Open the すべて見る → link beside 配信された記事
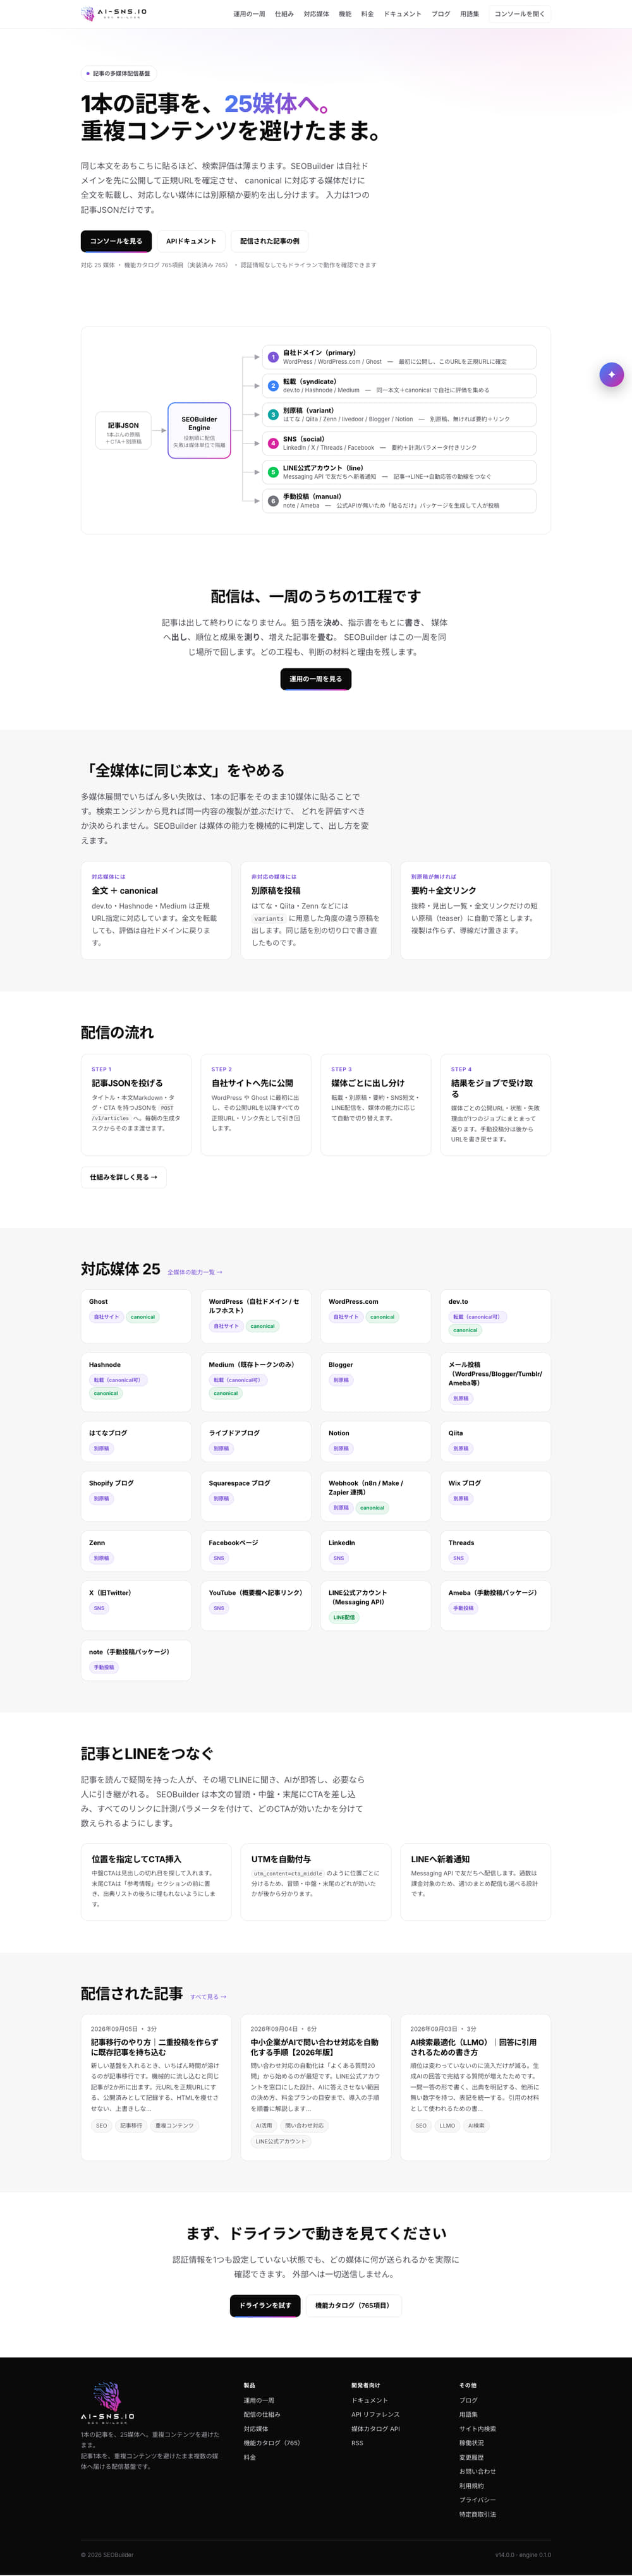The image size is (632, 2576). (x=208, y=1996)
